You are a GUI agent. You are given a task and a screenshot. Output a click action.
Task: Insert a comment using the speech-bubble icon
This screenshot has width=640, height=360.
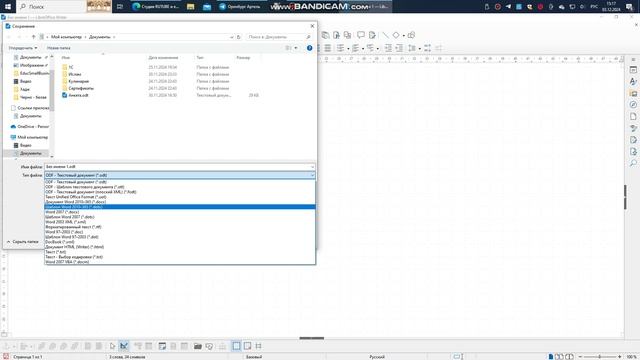361,35
